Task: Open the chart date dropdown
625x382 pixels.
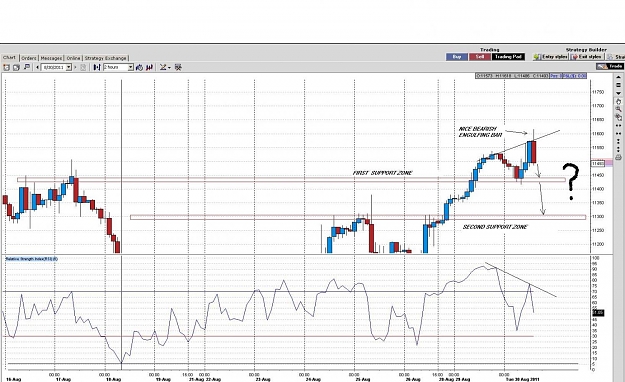Action: pos(69,67)
